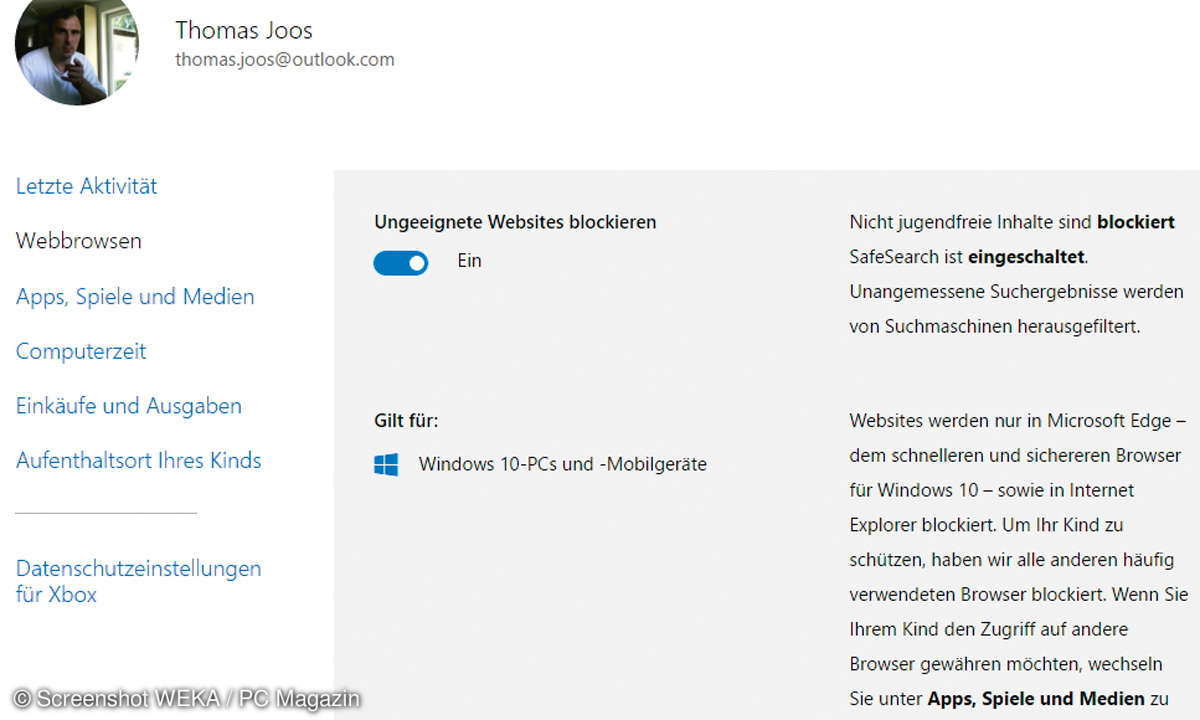This screenshot has height=720, width=1200.
Task: Go to Computerzeit settings
Action: tap(81, 351)
